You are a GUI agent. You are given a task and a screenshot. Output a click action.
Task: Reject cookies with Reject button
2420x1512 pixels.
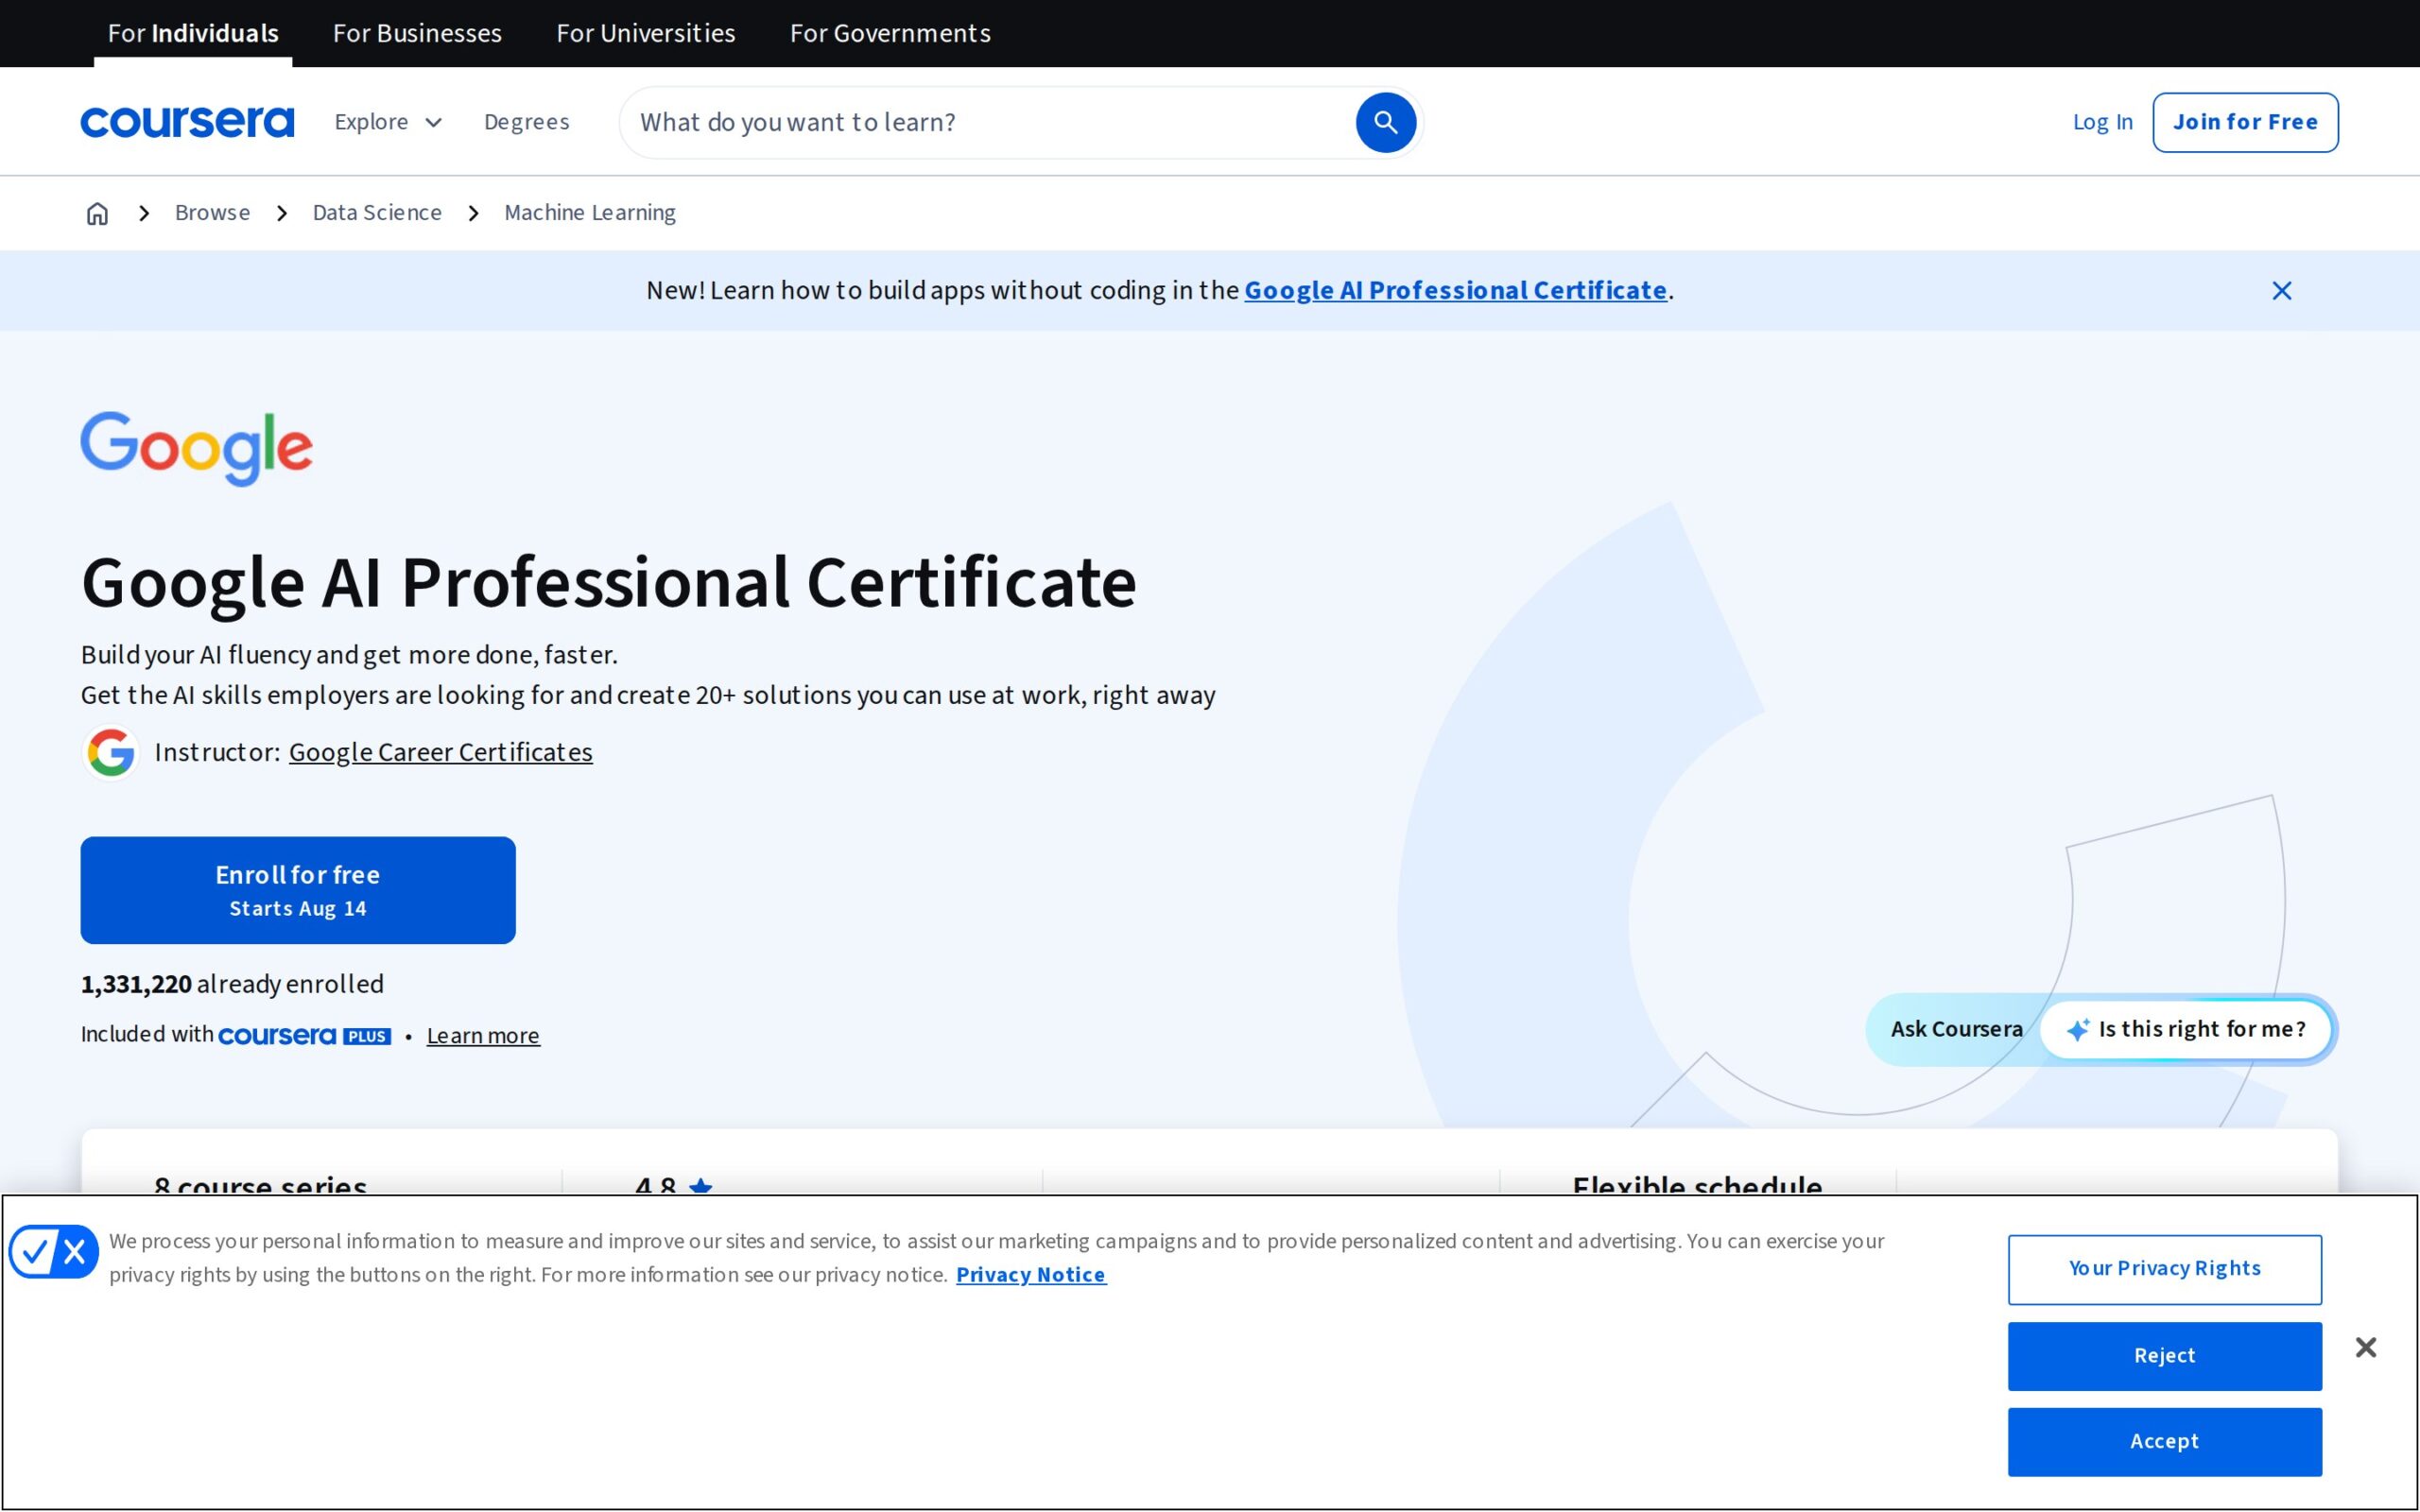[2164, 1356]
